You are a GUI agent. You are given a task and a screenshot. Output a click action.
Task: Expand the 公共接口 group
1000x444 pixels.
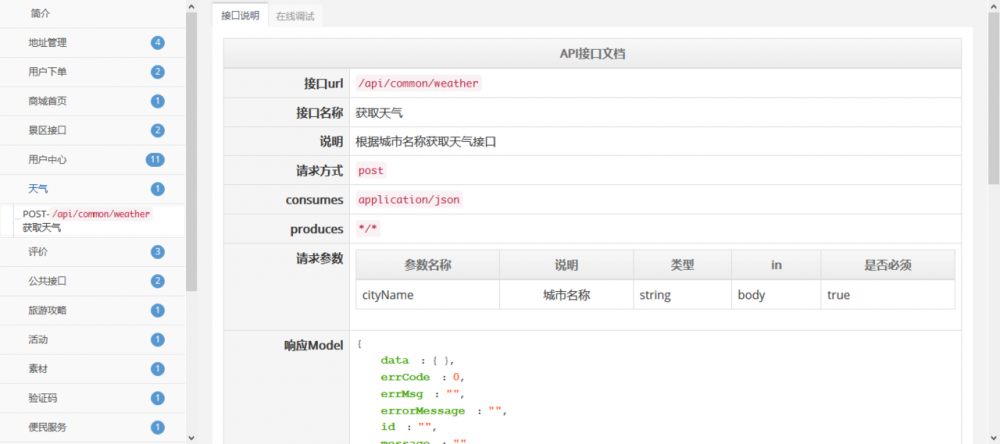(x=92, y=281)
